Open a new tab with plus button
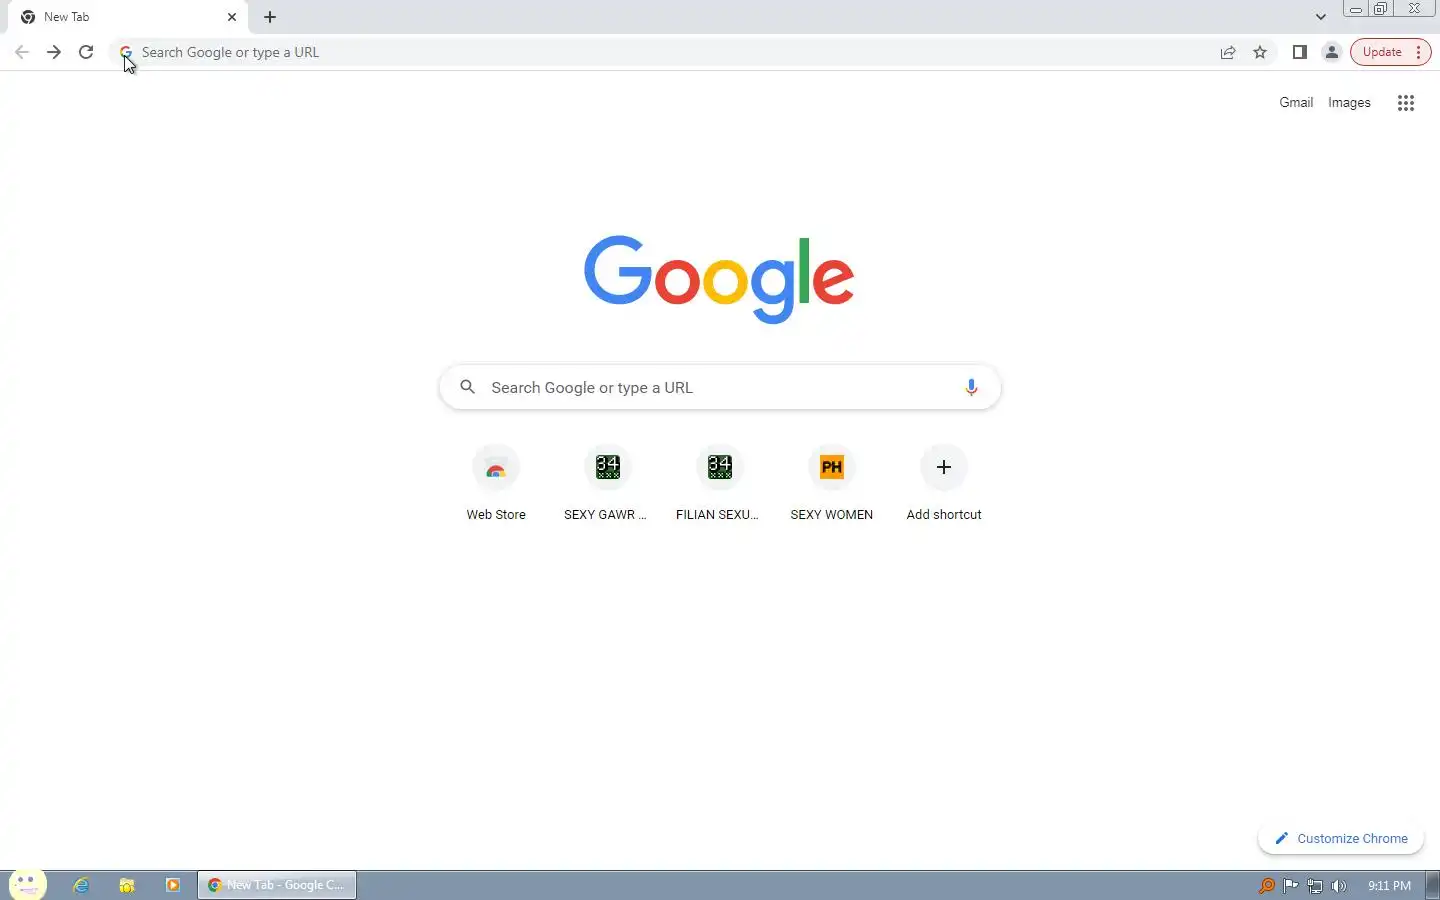 (270, 17)
